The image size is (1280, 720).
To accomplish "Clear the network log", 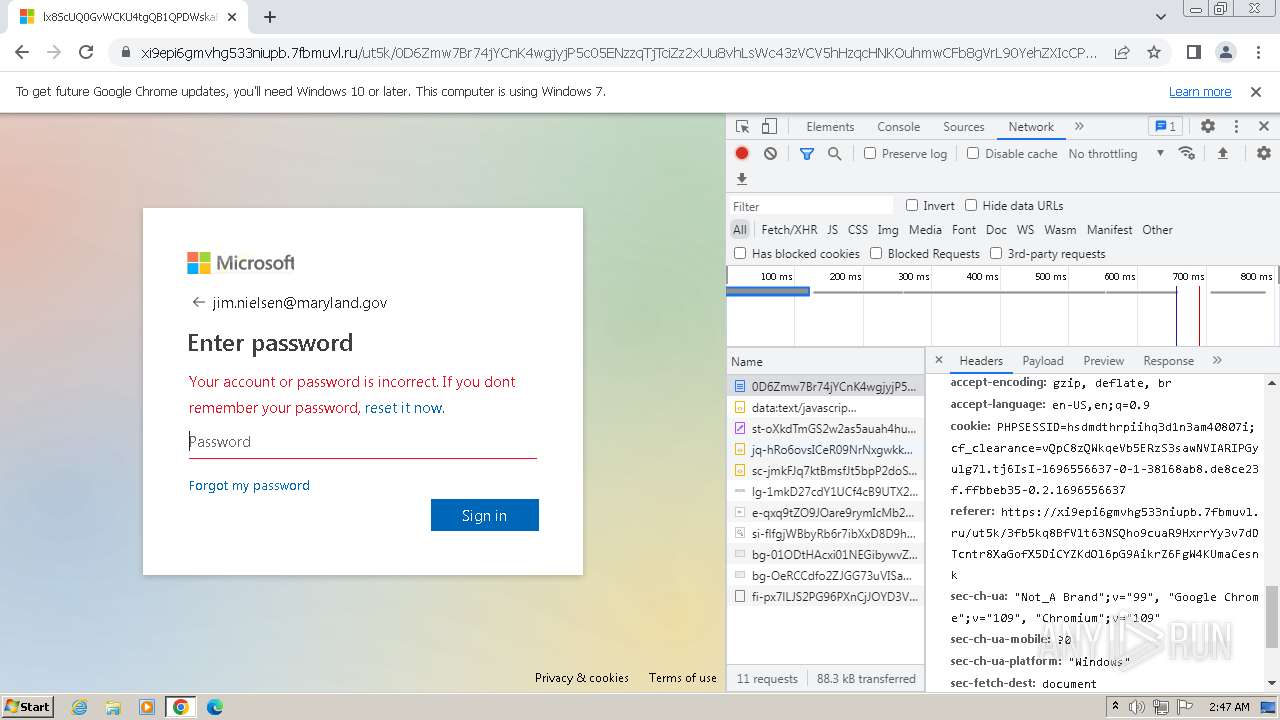I will tap(770, 153).
